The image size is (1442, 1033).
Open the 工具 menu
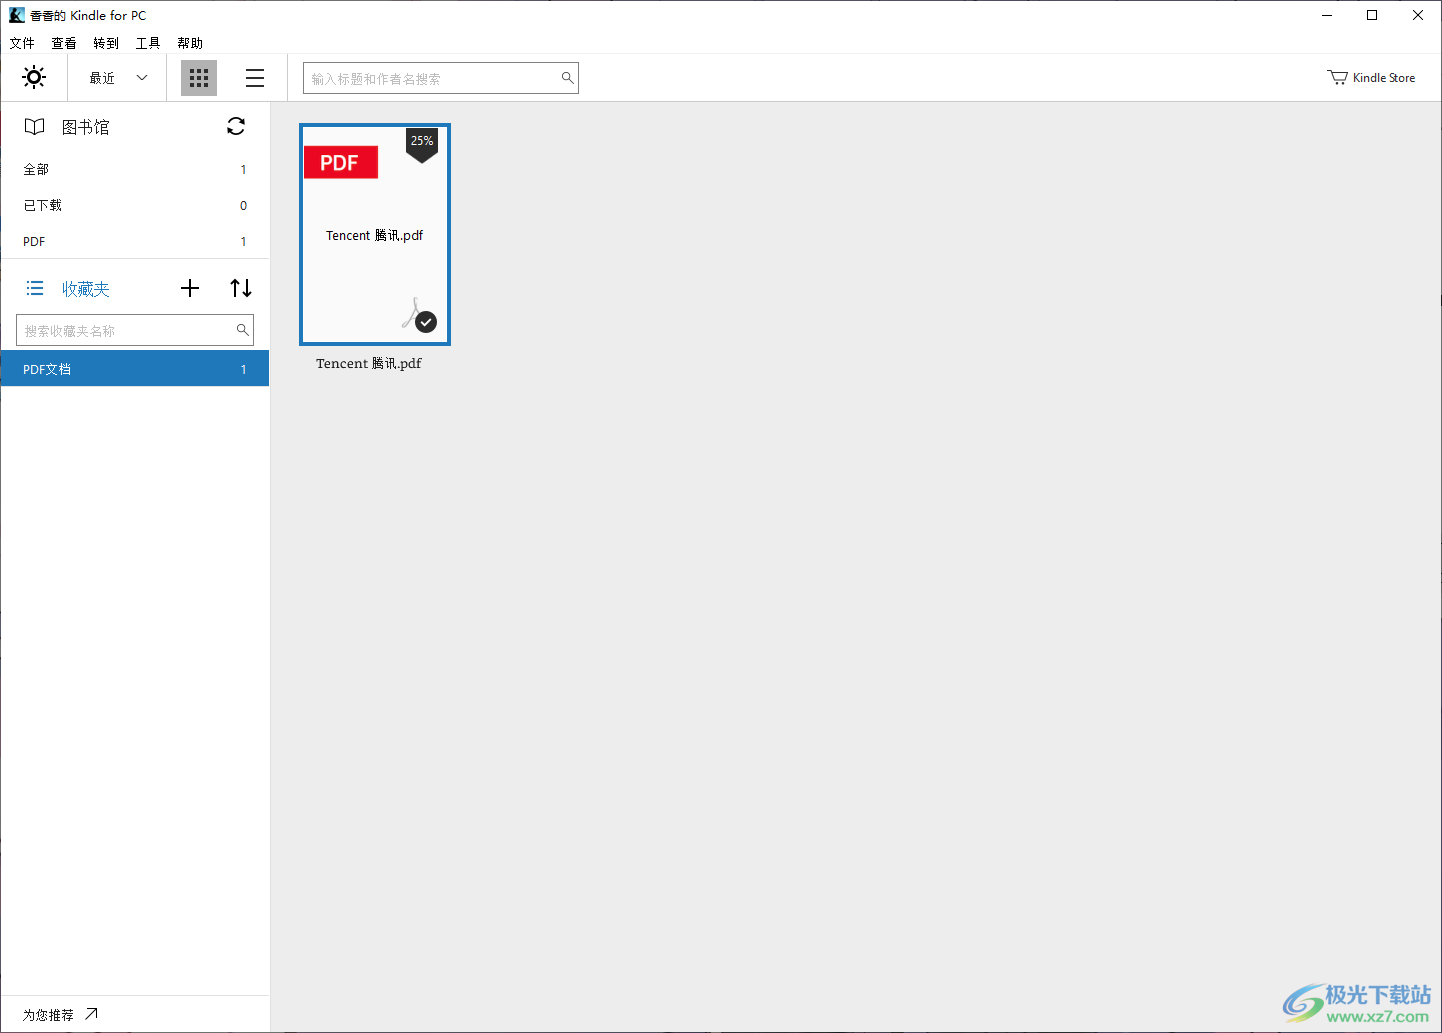click(148, 43)
